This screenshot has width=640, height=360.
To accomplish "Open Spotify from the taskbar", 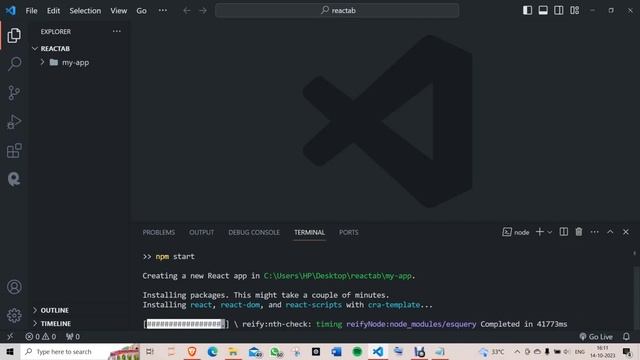I will point(357,351).
